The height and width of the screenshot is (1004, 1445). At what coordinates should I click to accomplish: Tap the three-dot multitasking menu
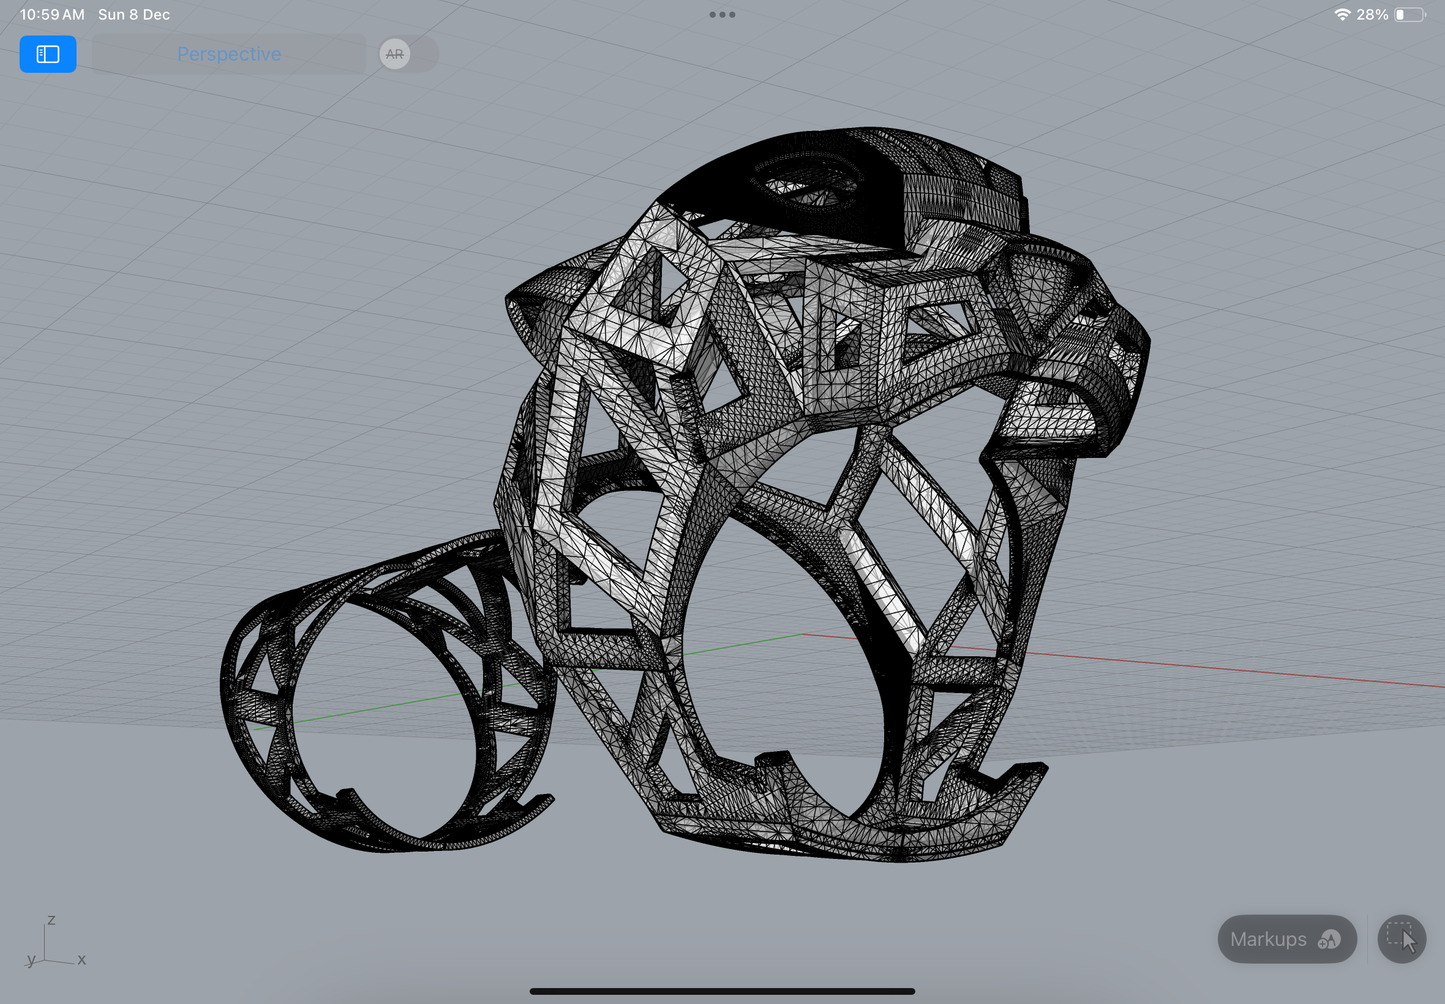click(722, 15)
